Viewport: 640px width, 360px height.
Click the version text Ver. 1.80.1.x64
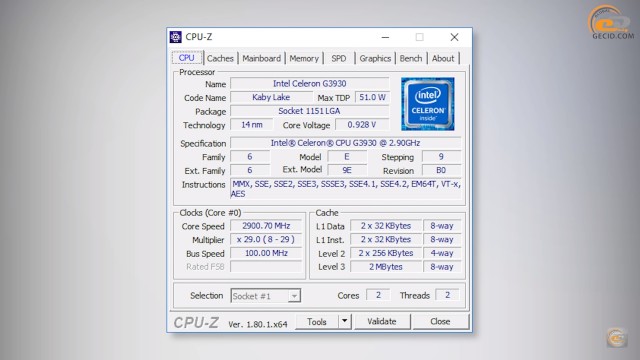(x=258, y=324)
